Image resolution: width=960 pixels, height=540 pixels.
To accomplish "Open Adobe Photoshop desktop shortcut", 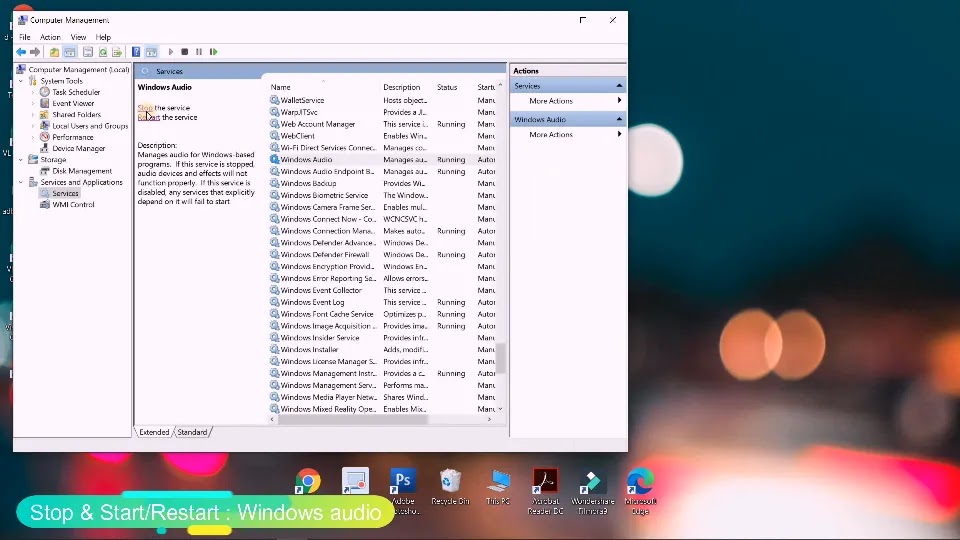I will (403, 491).
